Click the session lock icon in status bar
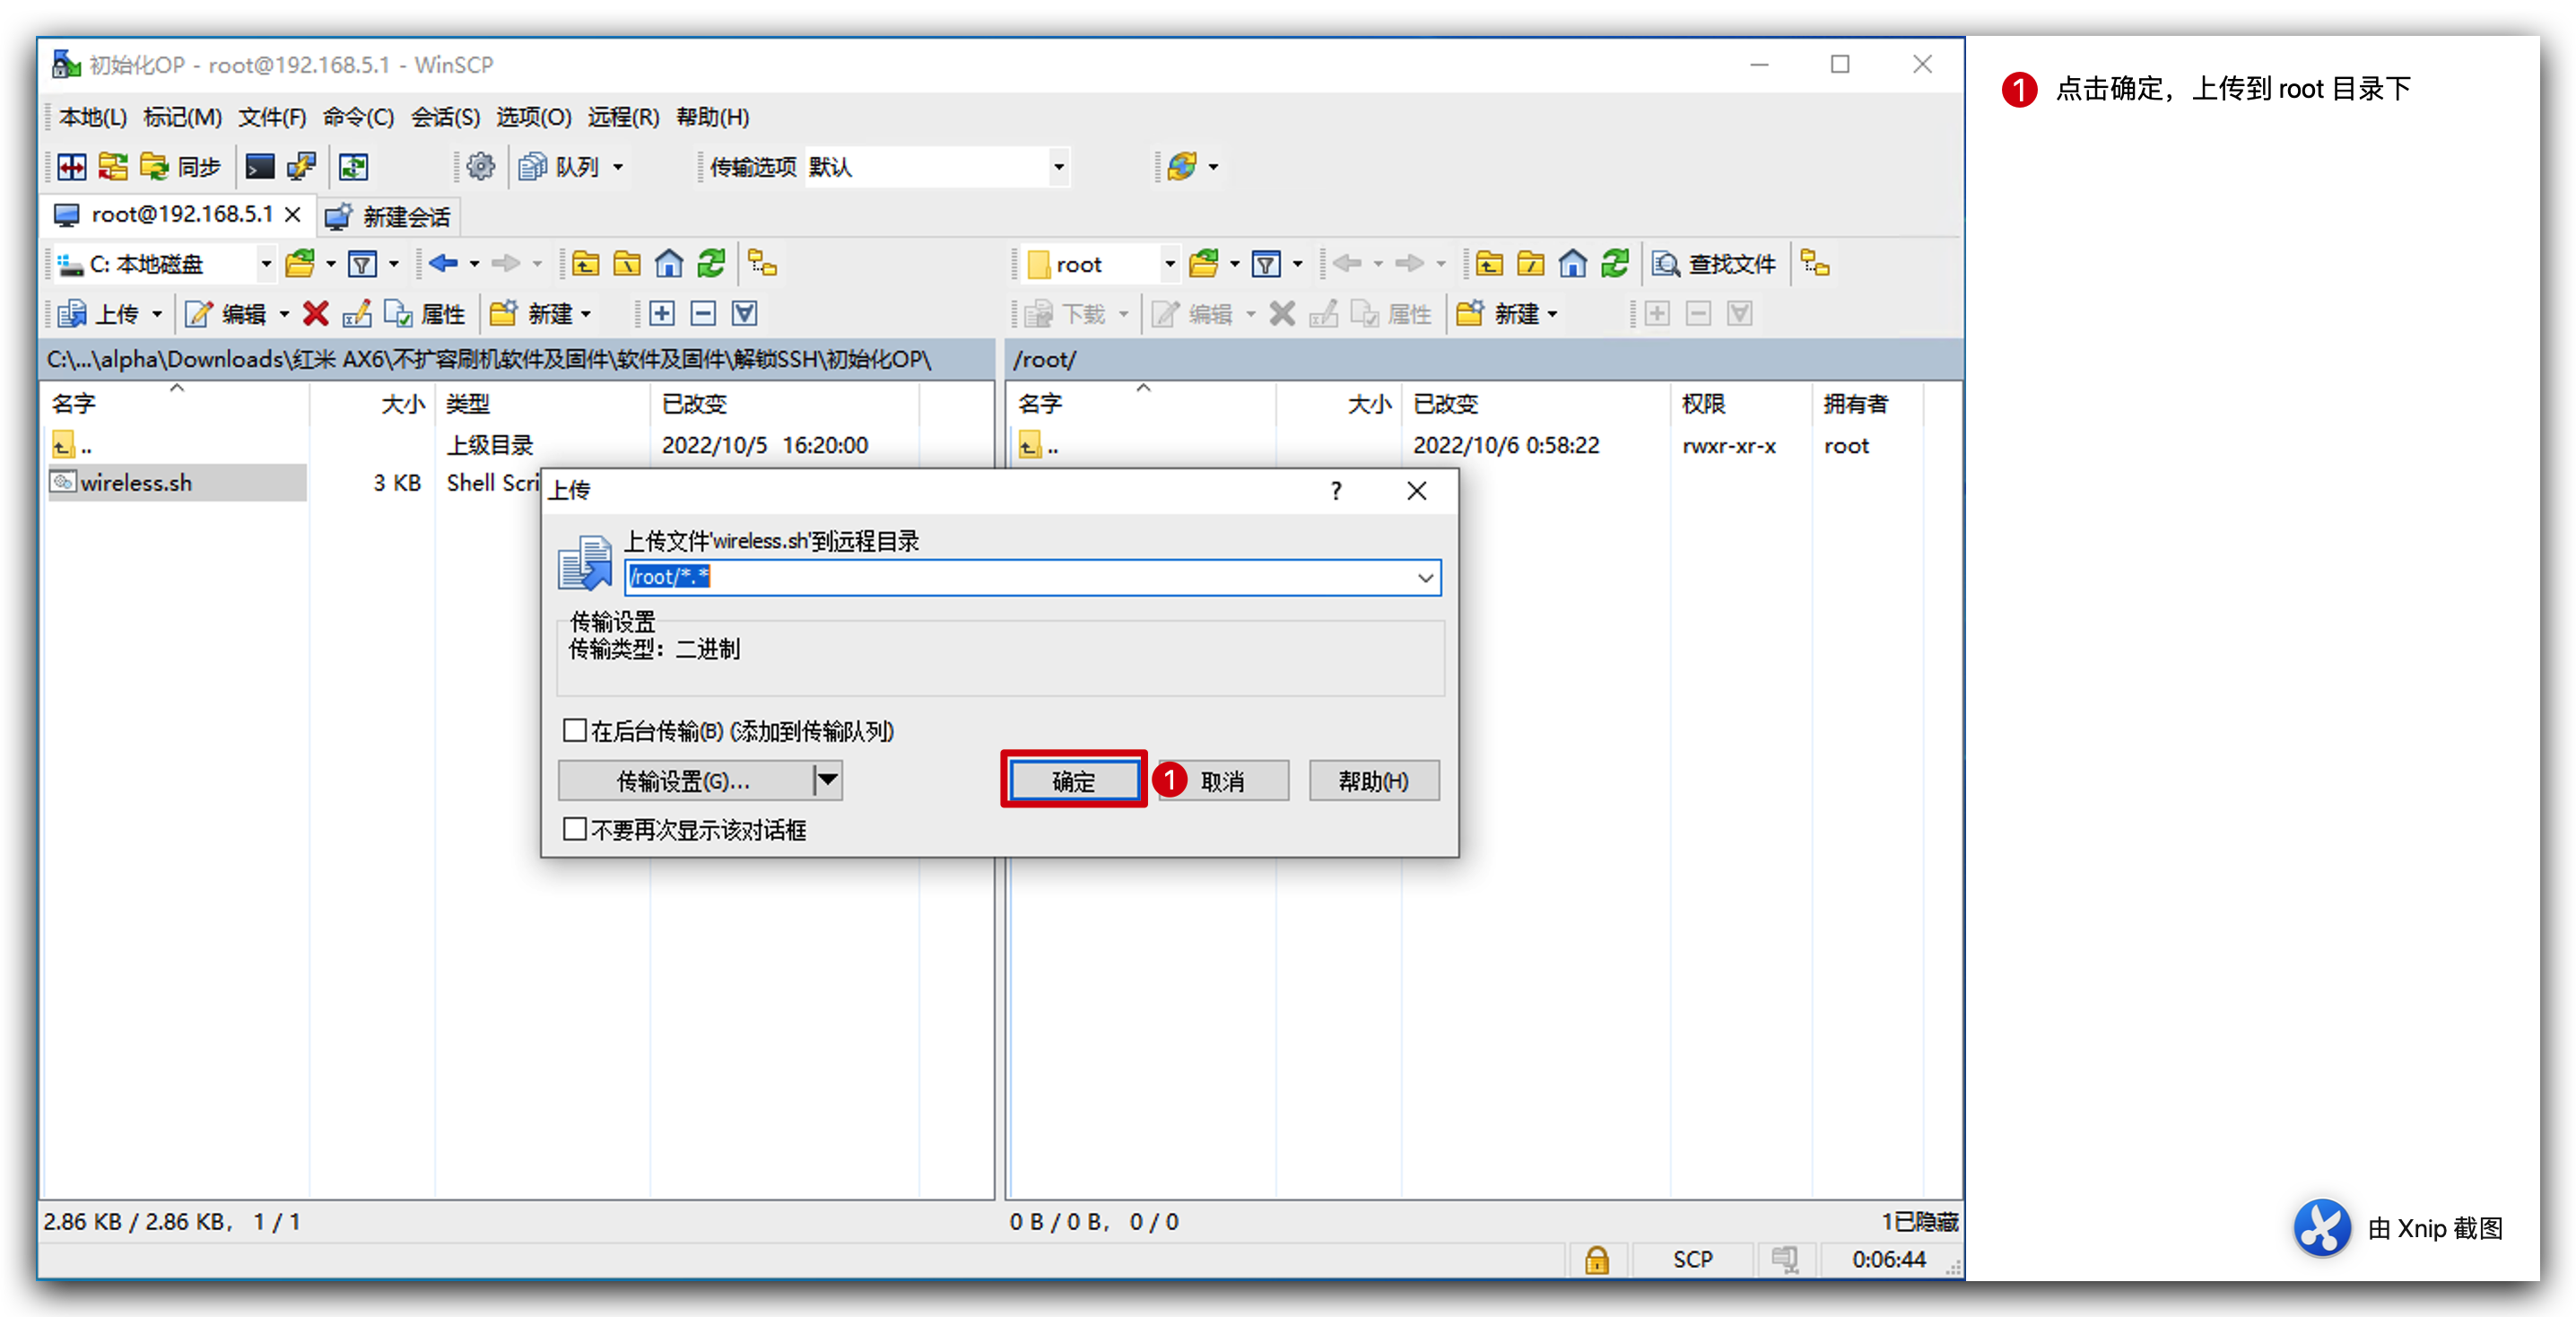This screenshot has width=2576, height=1317. pos(1597,1259)
